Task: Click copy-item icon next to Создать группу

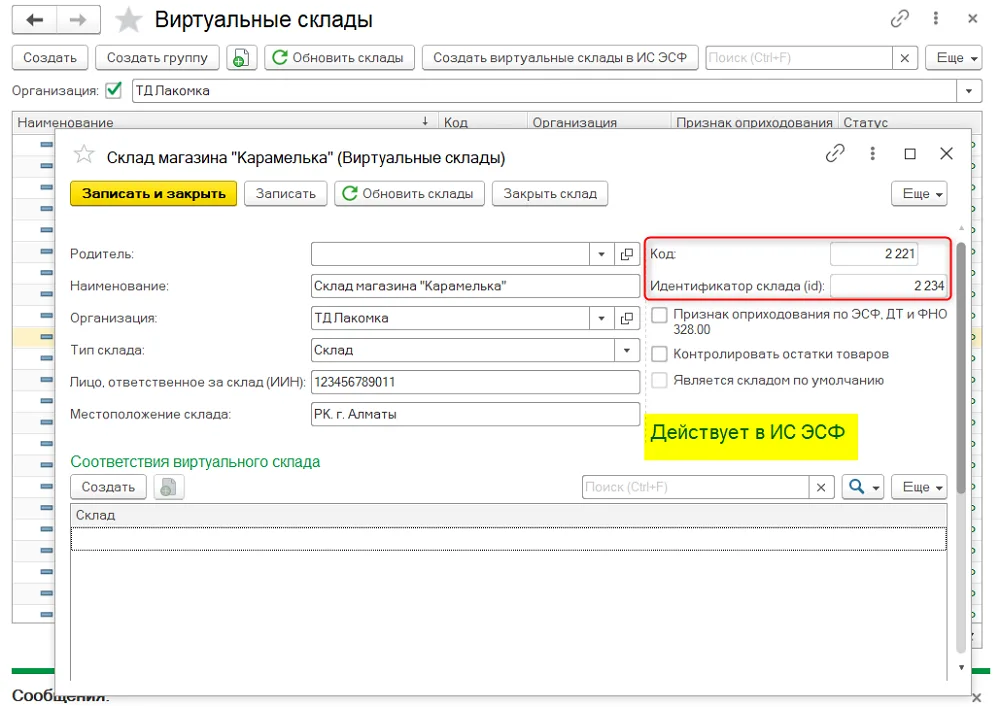Action: point(241,57)
